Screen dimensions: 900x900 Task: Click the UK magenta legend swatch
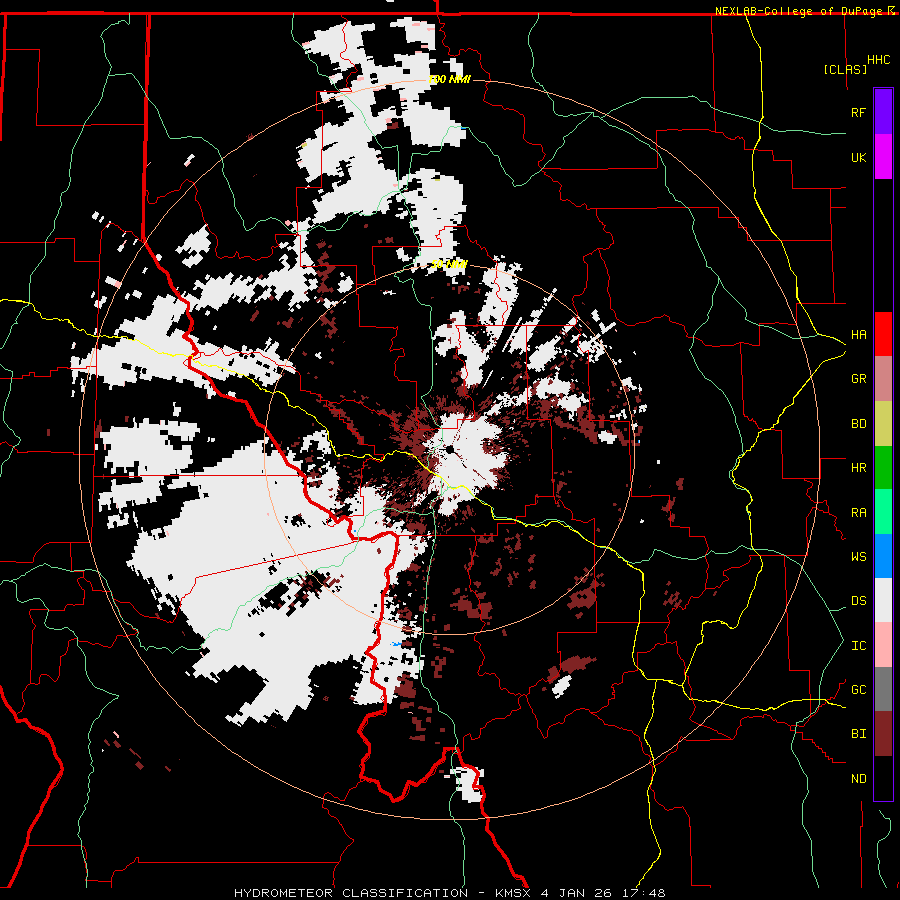[883, 157]
